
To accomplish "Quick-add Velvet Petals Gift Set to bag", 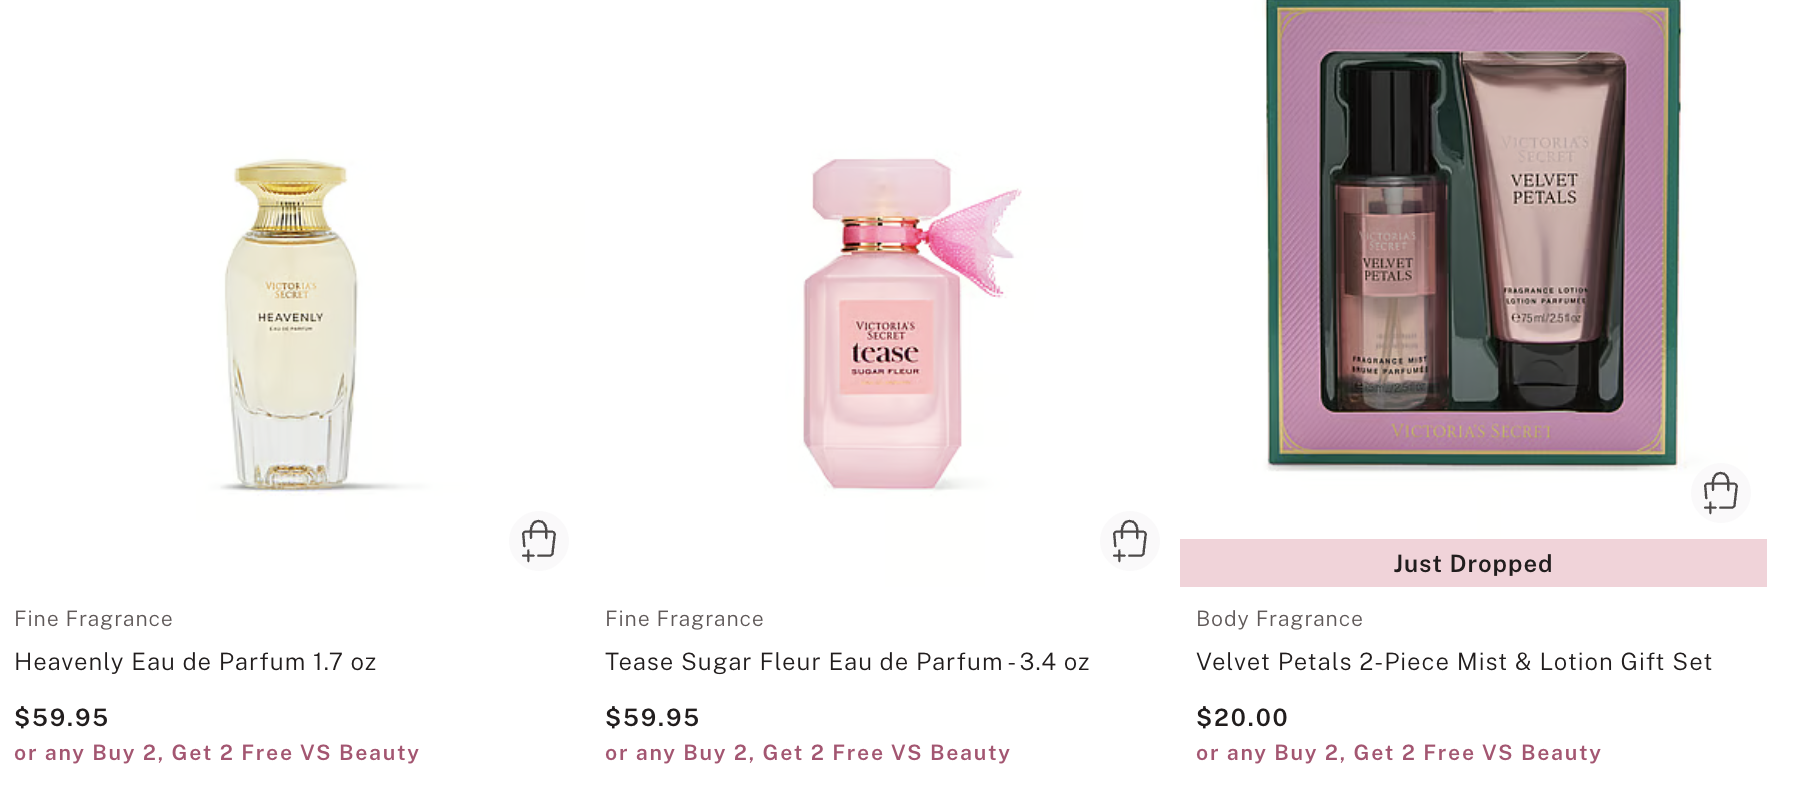I will click(x=1720, y=492).
